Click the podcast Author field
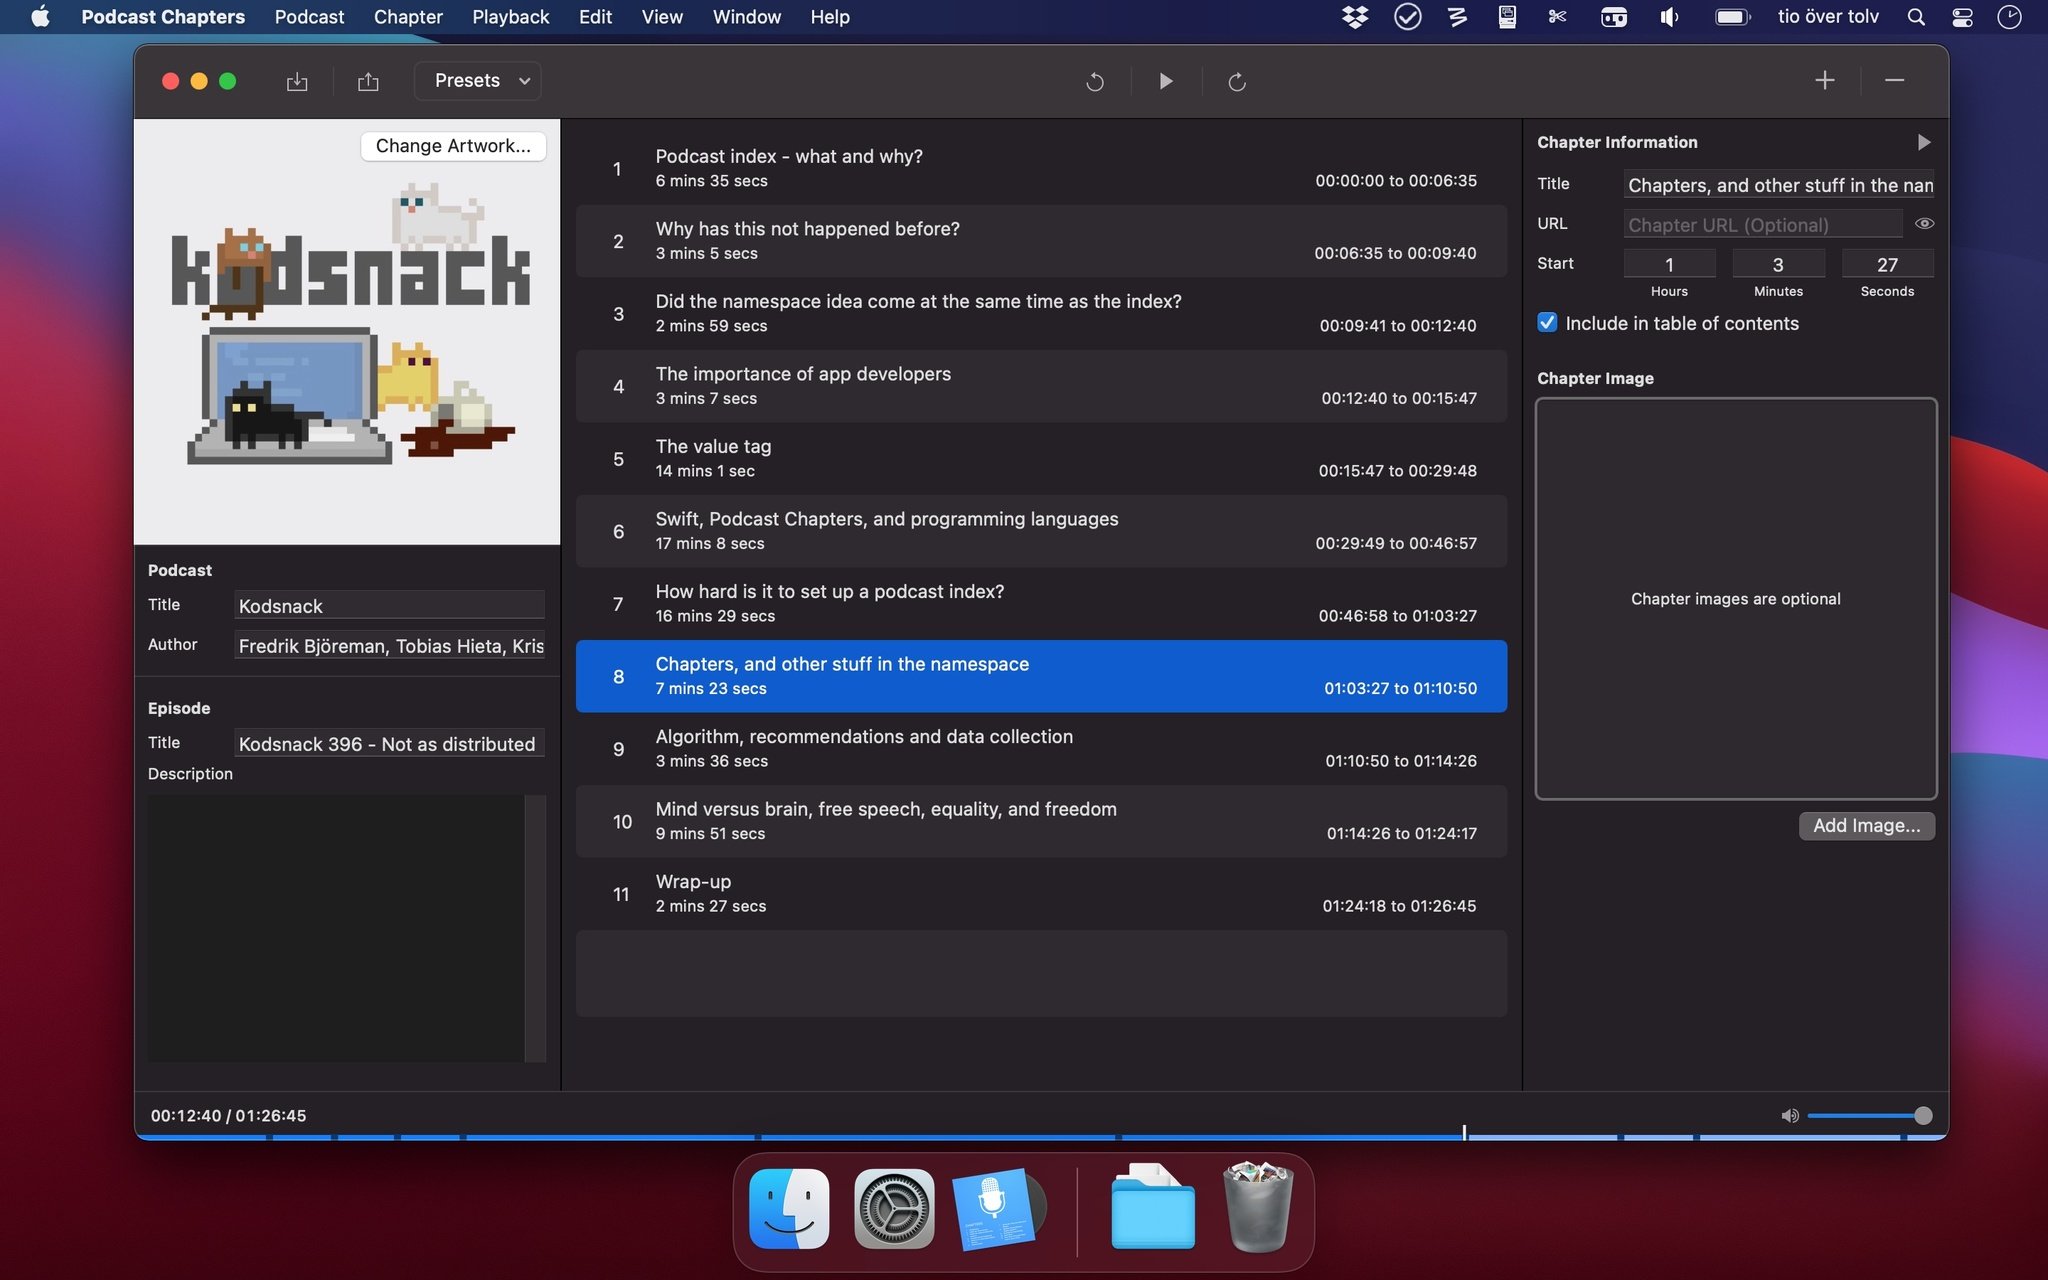2048x1280 pixels. click(389, 645)
